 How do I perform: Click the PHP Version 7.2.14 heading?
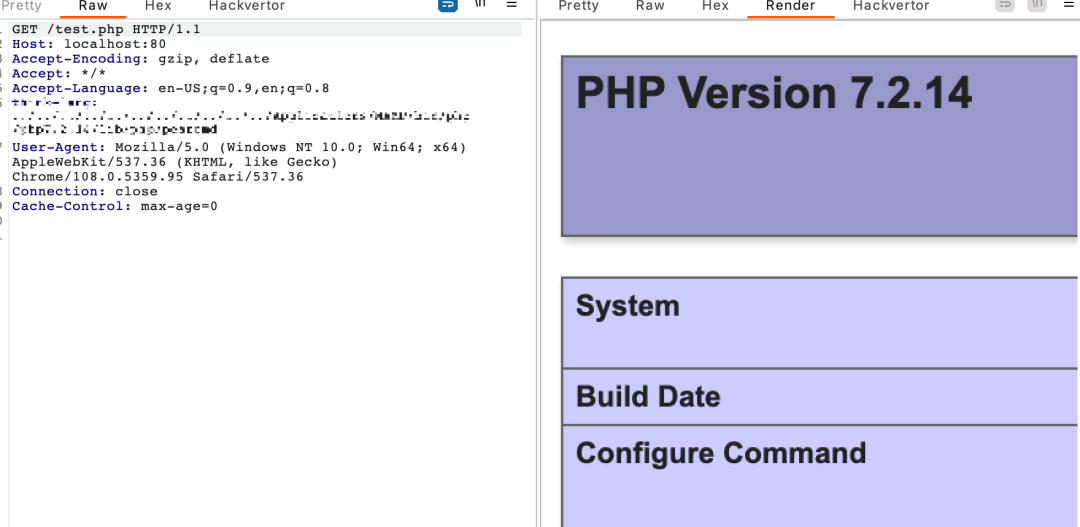pyautogui.click(x=774, y=93)
